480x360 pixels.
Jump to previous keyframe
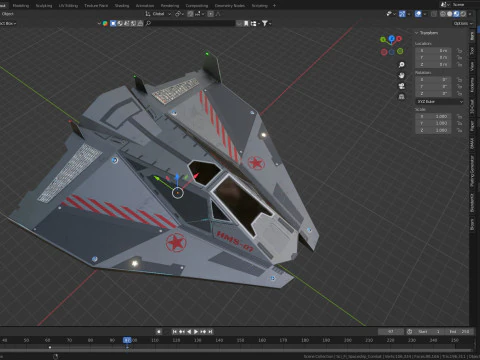click(x=182, y=331)
